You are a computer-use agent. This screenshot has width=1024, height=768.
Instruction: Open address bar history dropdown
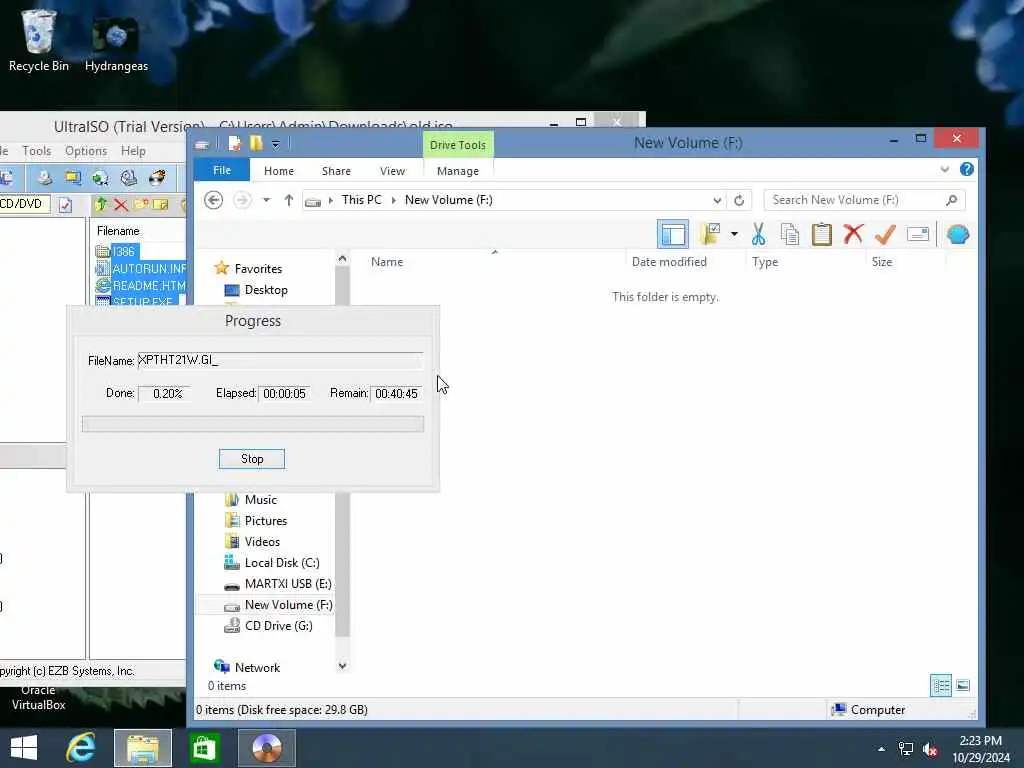[x=717, y=200]
